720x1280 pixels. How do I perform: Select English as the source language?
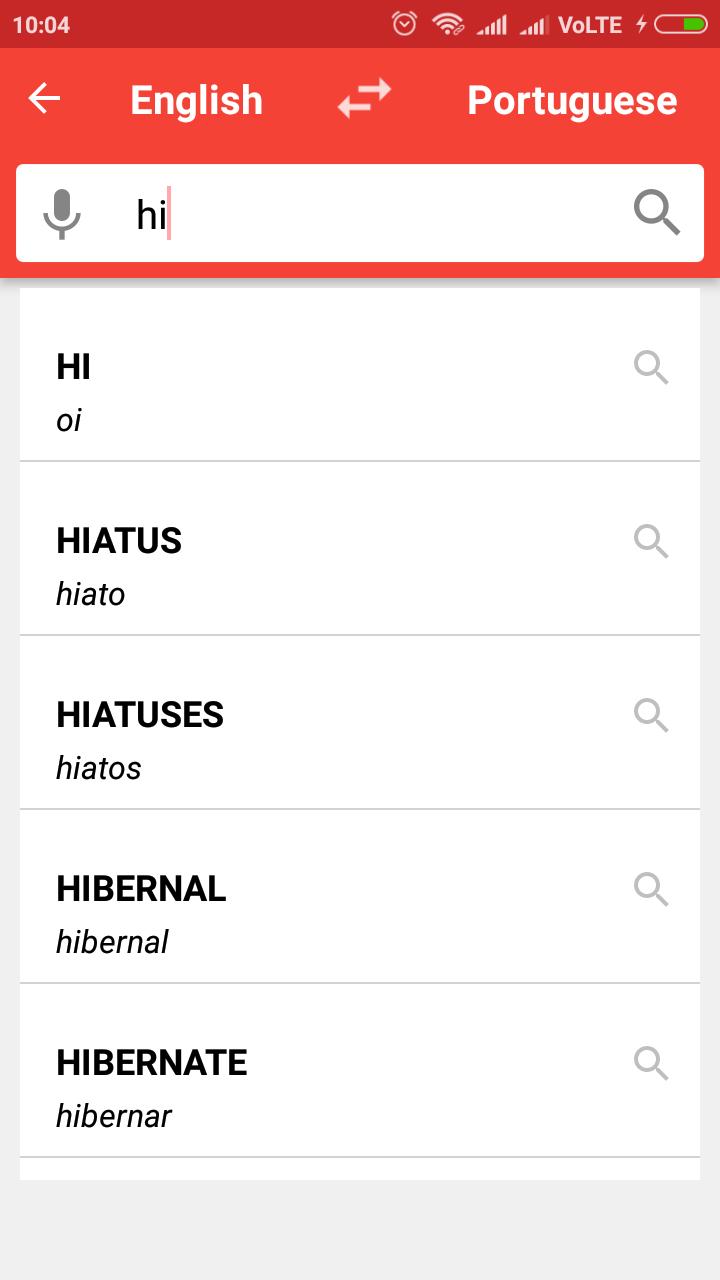click(x=196, y=100)
